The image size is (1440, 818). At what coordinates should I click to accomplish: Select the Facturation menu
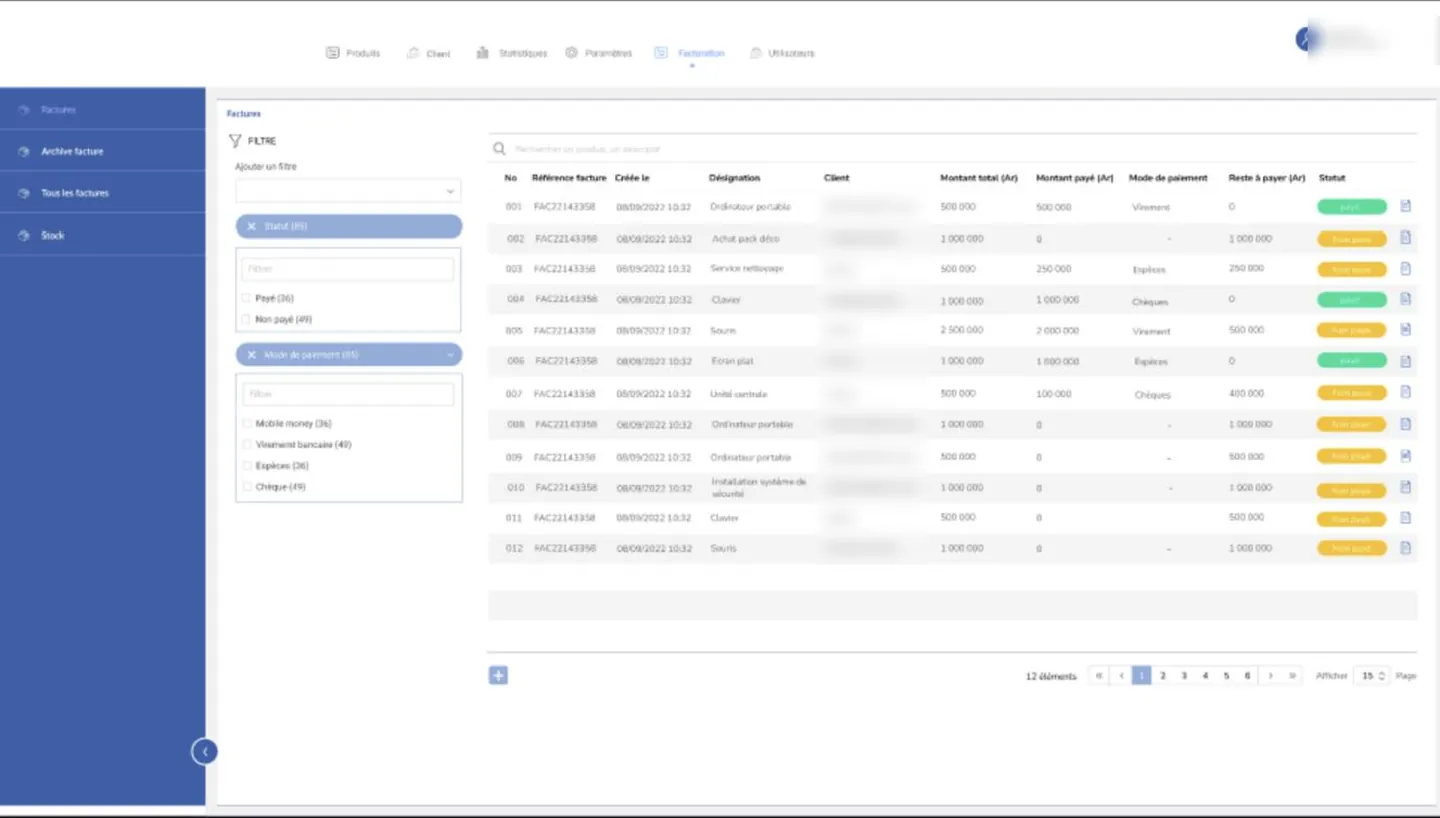pyautogui.click(x=690, y=53)
